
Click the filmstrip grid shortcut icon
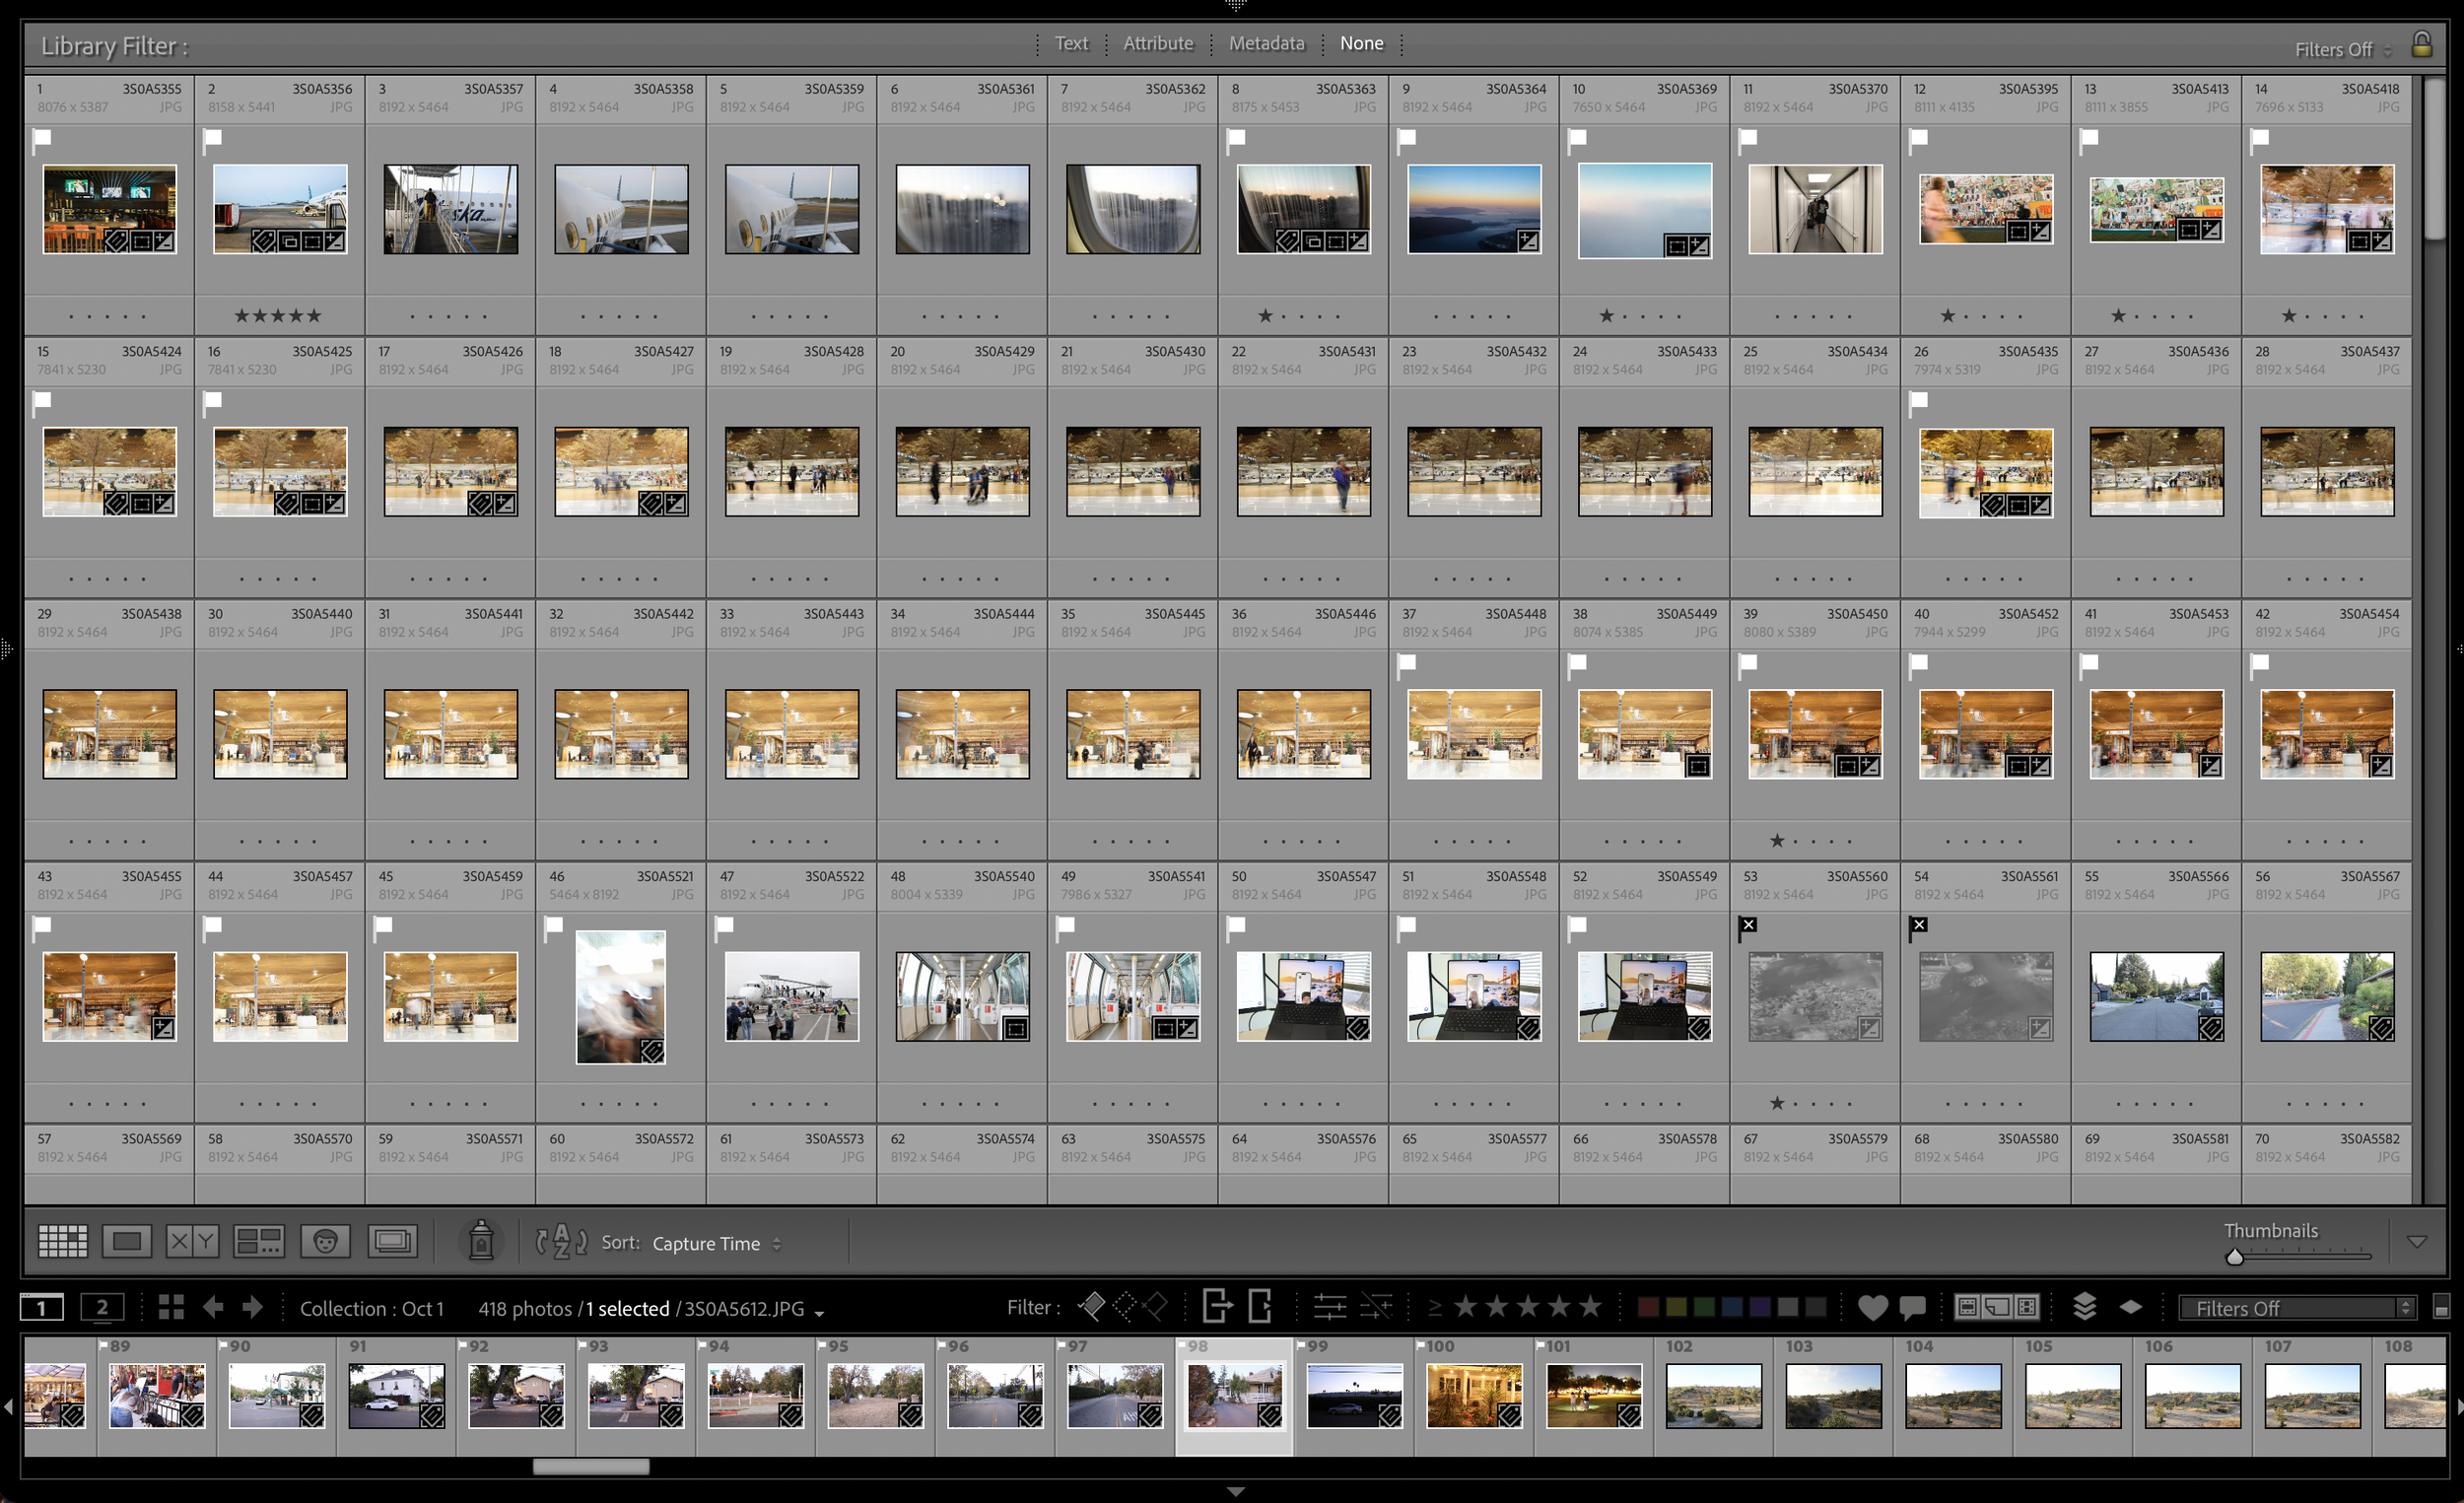(x=171, y=1307)
